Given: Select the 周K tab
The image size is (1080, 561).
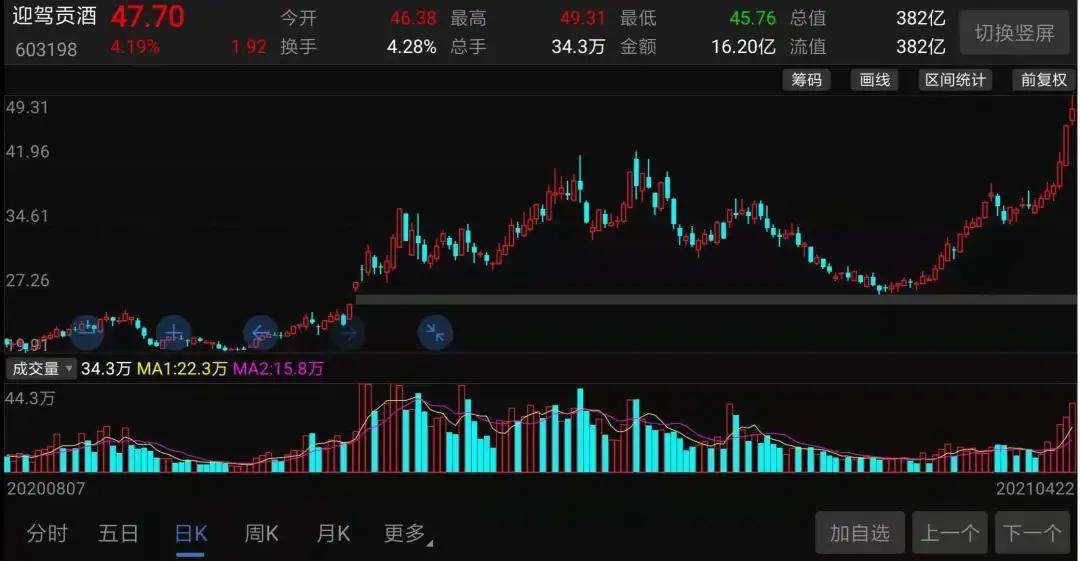Looking at the screenshot, I should click(x=262, y=533).
